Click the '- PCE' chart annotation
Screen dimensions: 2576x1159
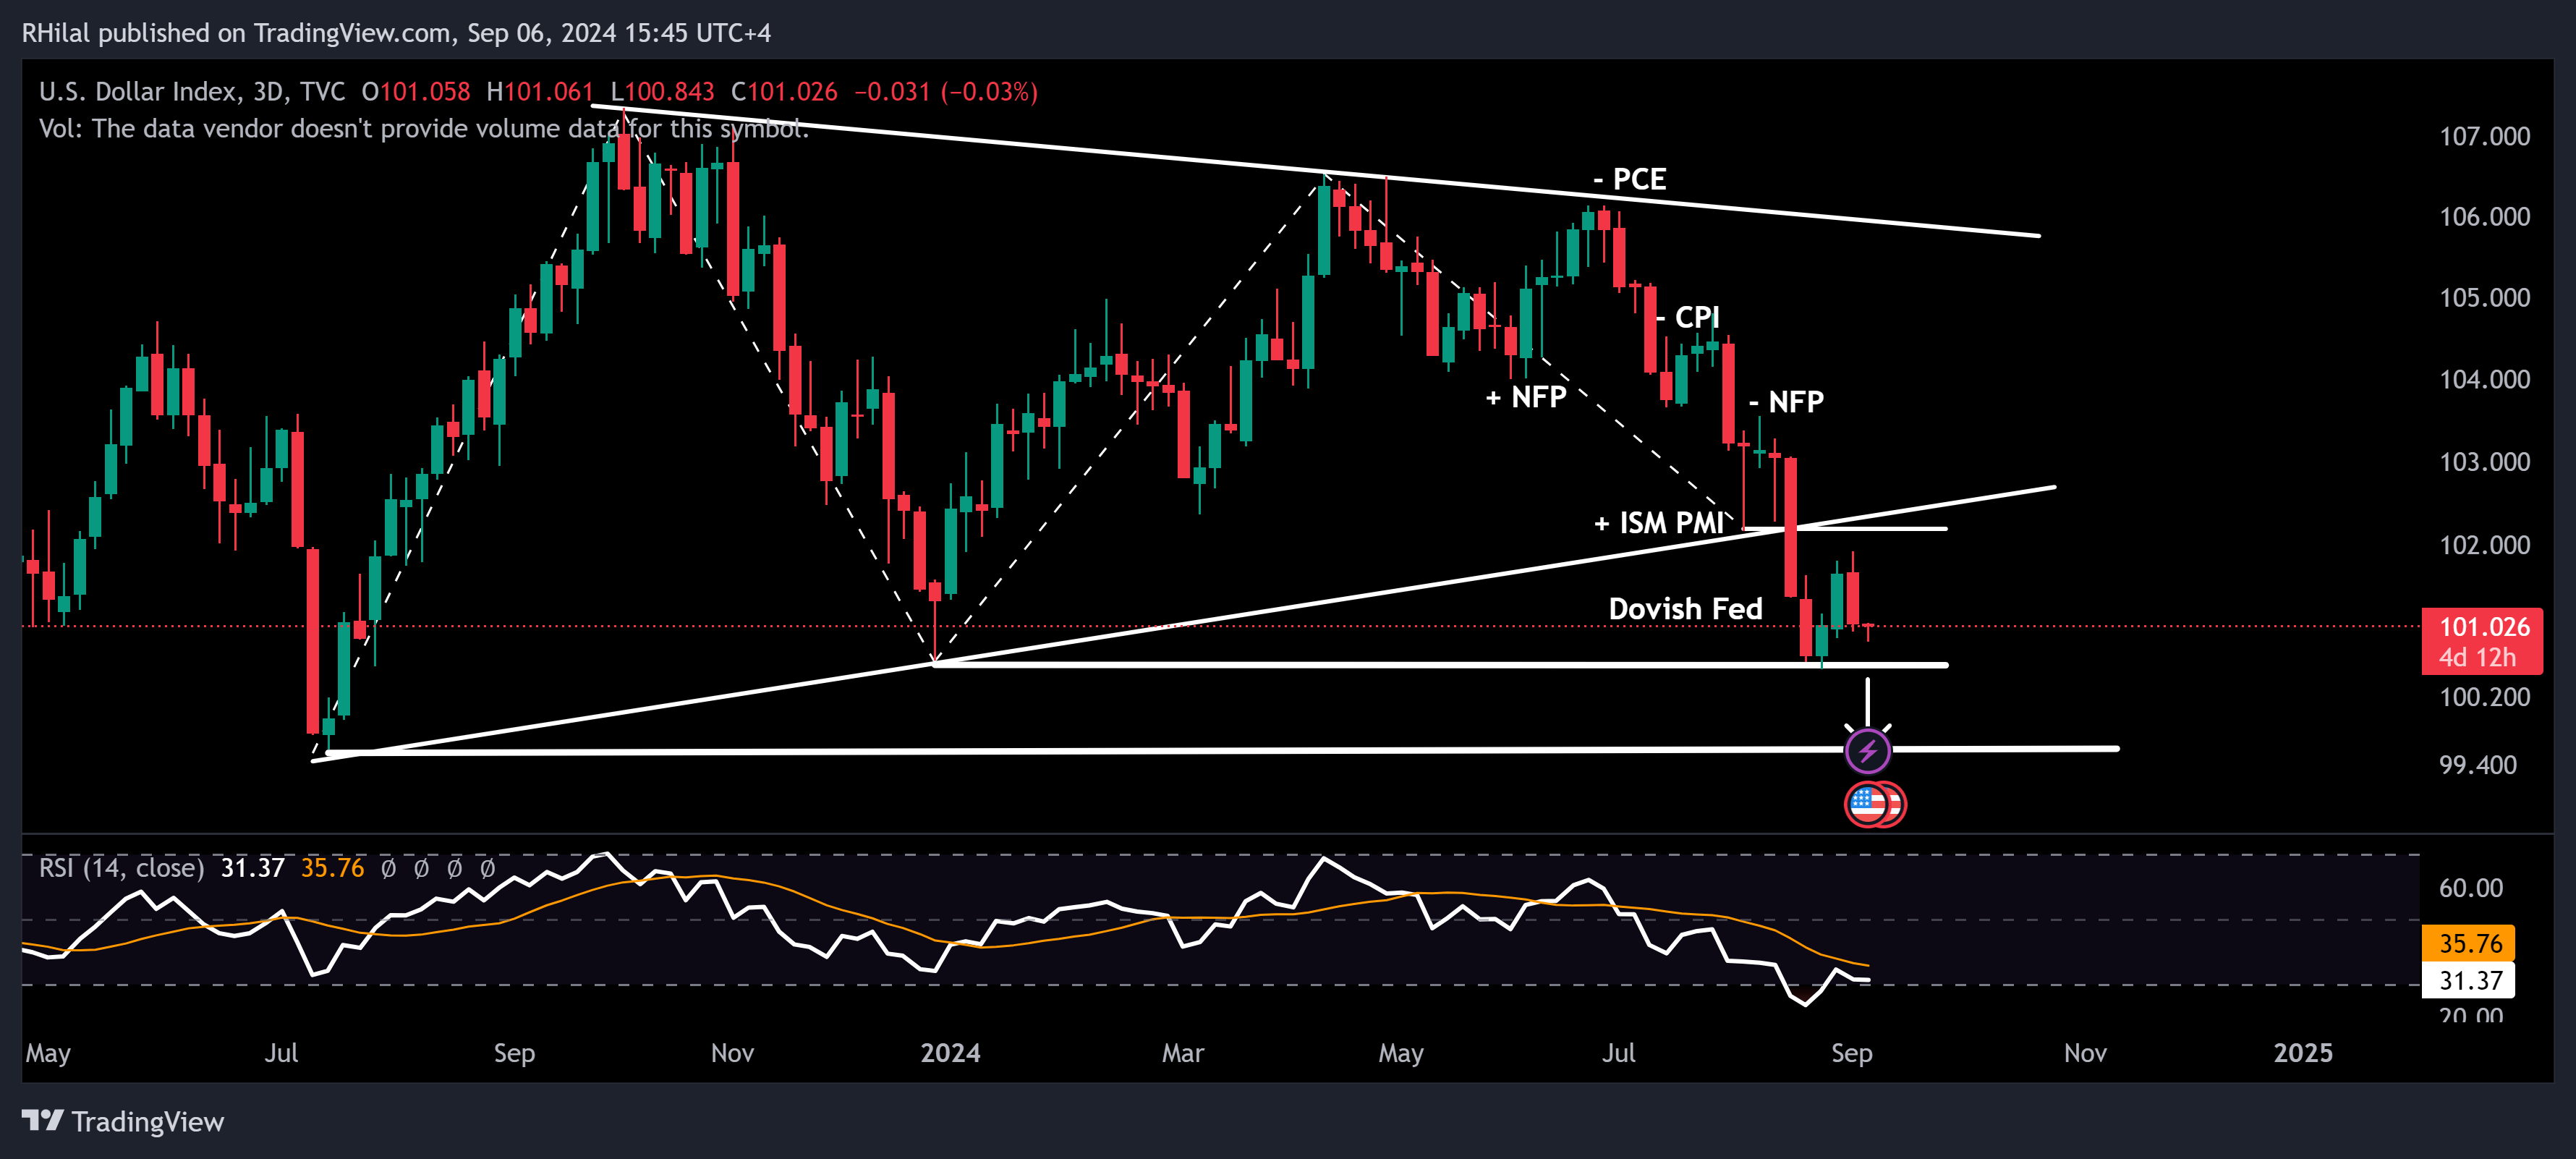1629,179
